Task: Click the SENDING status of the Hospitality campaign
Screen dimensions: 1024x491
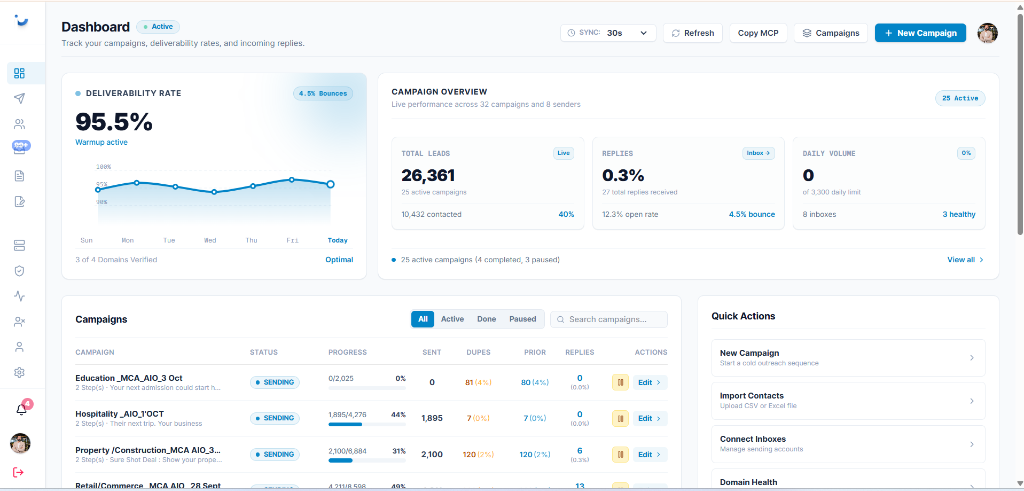Action: (x=275, y=418)
